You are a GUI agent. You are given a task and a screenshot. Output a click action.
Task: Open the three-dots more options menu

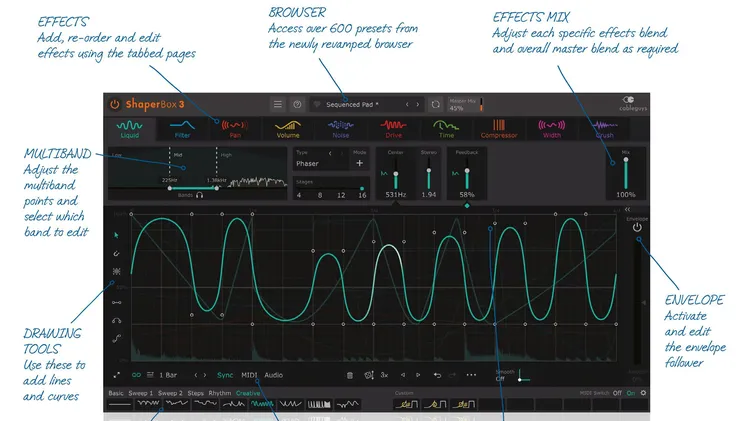[471, 375]
